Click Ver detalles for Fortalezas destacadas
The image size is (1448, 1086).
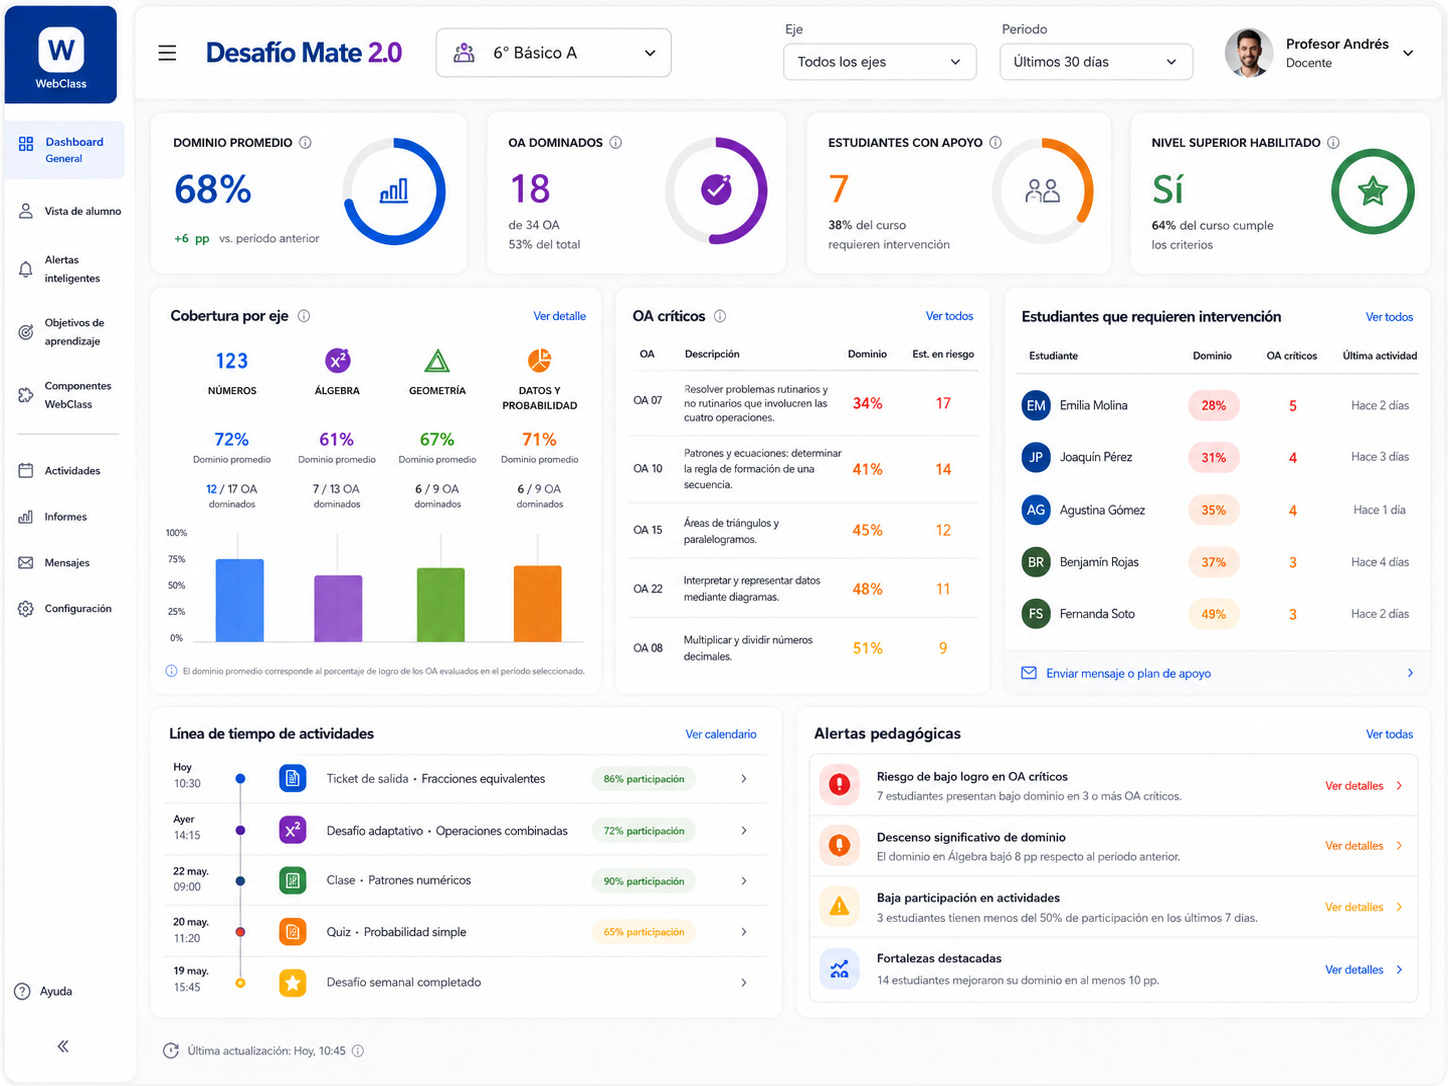(x=1363, y=970)
